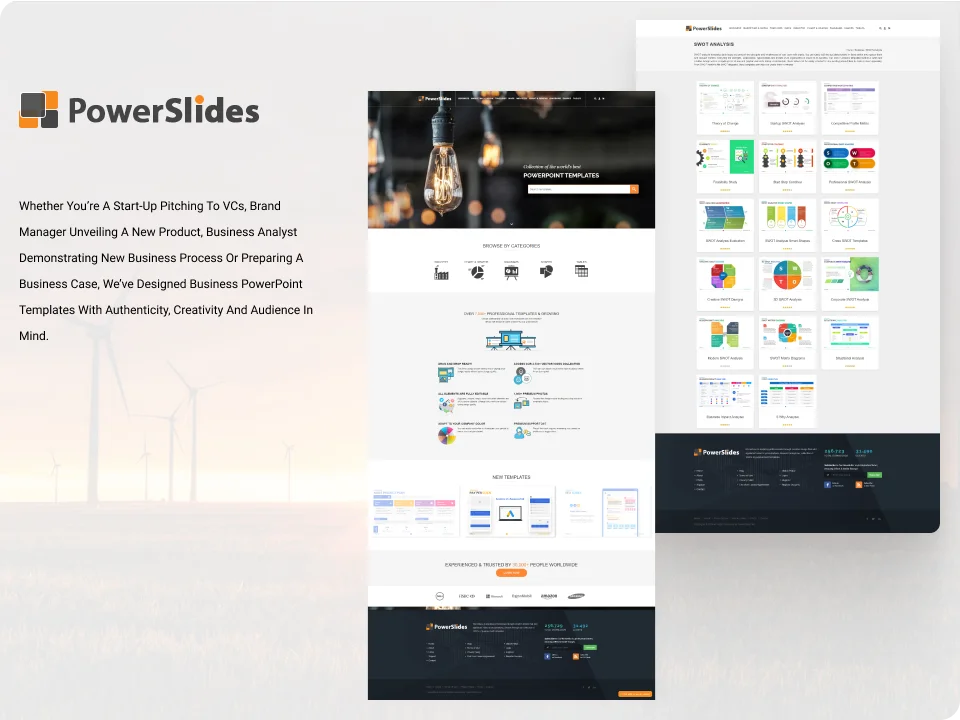Open the Corporate SWOT Analysis template card
The image size is (960, 720).
(850, 284)
